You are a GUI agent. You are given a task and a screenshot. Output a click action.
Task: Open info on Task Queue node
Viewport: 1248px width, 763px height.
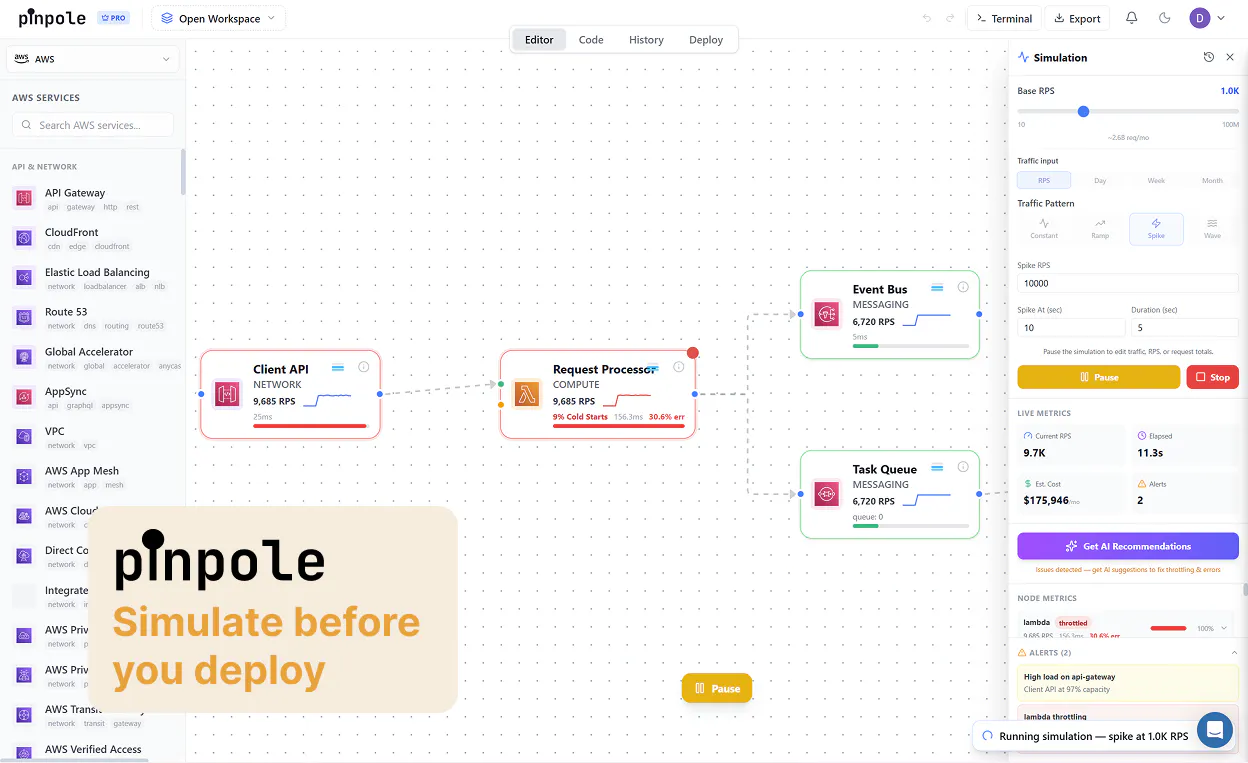pyautogui.click(x=963, y=467)
